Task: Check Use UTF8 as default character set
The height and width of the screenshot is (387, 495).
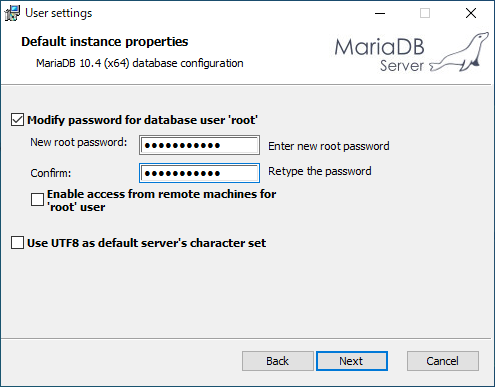Action: pyautogui.click(x=17, y=243)
